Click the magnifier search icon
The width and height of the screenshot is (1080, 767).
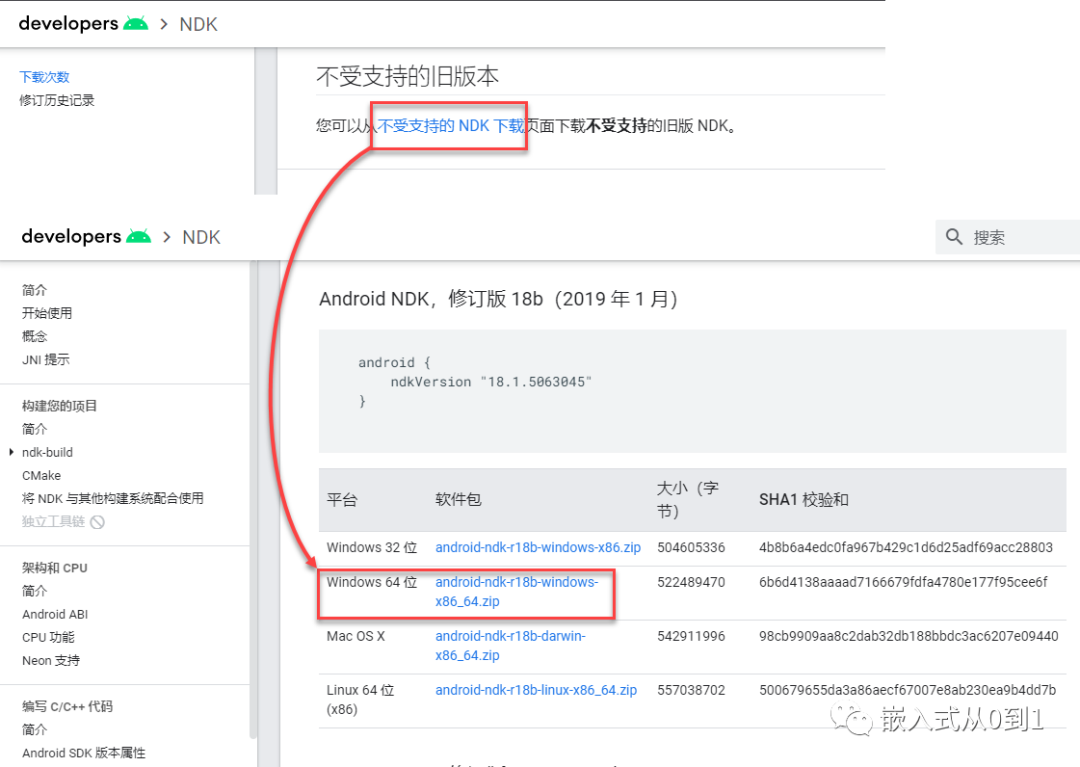(x=954, y=237)
